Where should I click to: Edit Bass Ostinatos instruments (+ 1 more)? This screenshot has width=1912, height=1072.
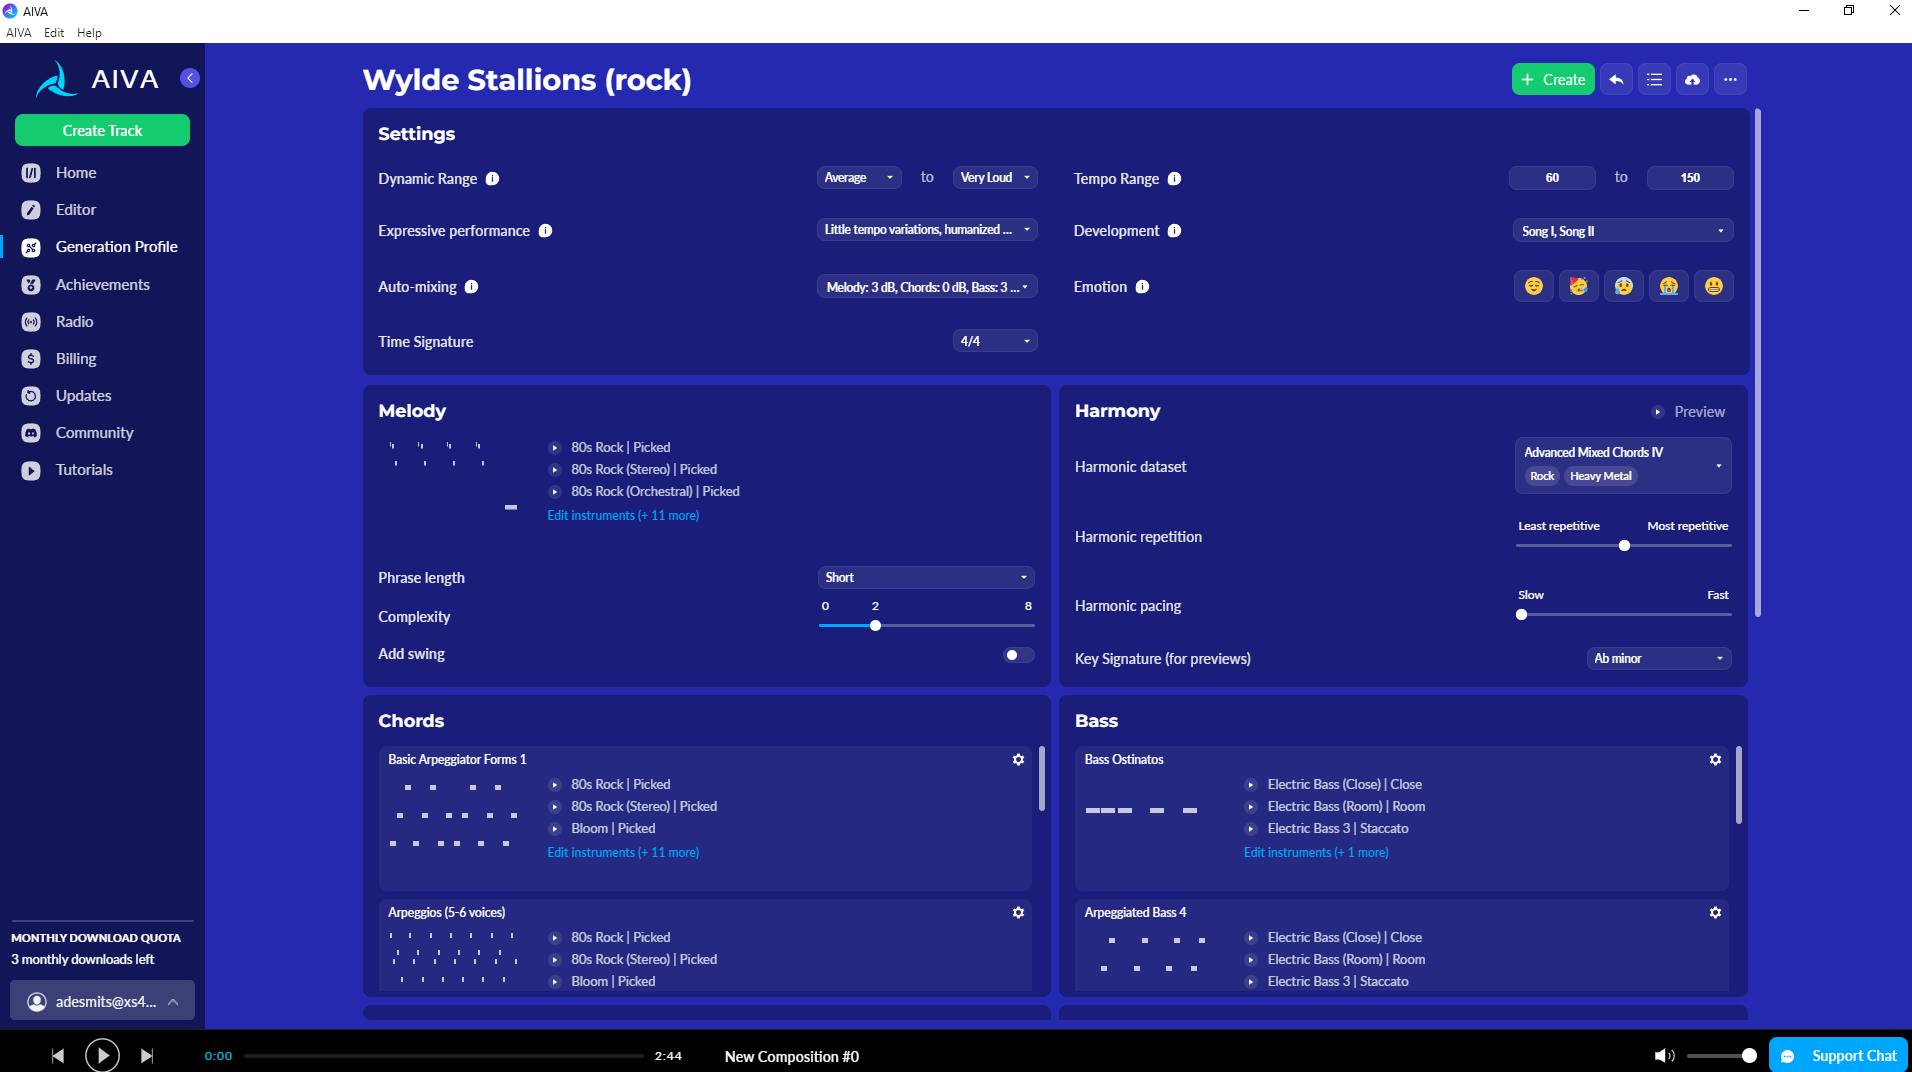(1316, 853)
